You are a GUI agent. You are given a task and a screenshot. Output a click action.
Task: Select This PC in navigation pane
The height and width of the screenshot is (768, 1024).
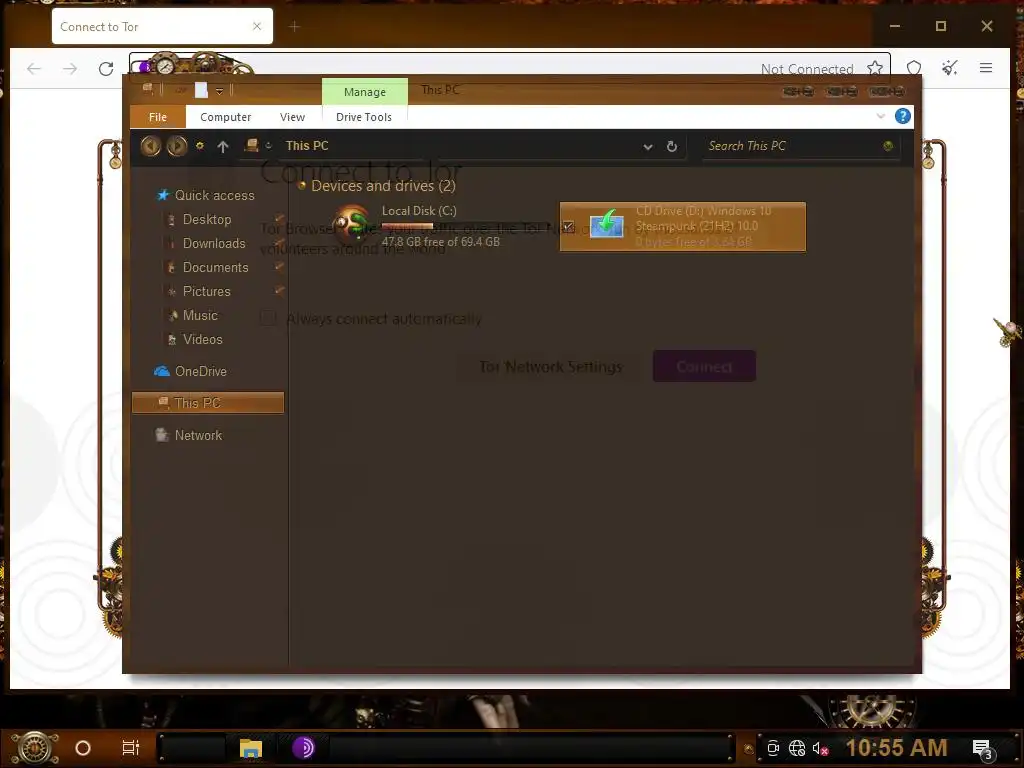click(208, 403)
